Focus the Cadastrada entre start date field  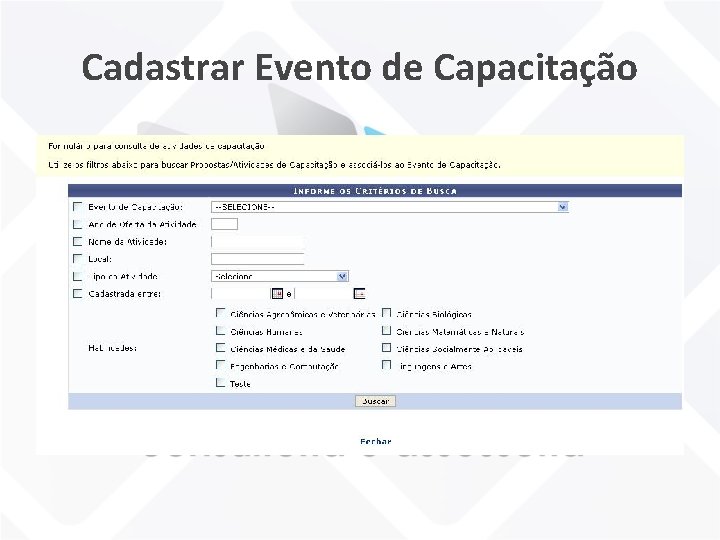241,293
